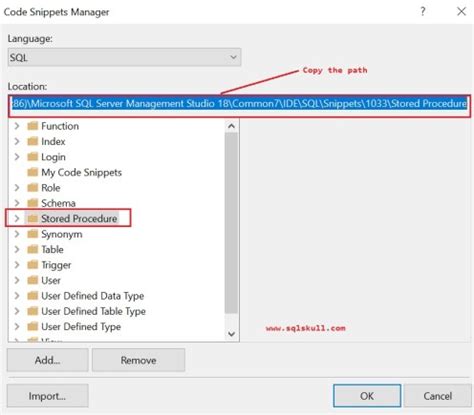Click the folder list scroll up arrow
Screen dimensions: 474x415
click(231, 126)
